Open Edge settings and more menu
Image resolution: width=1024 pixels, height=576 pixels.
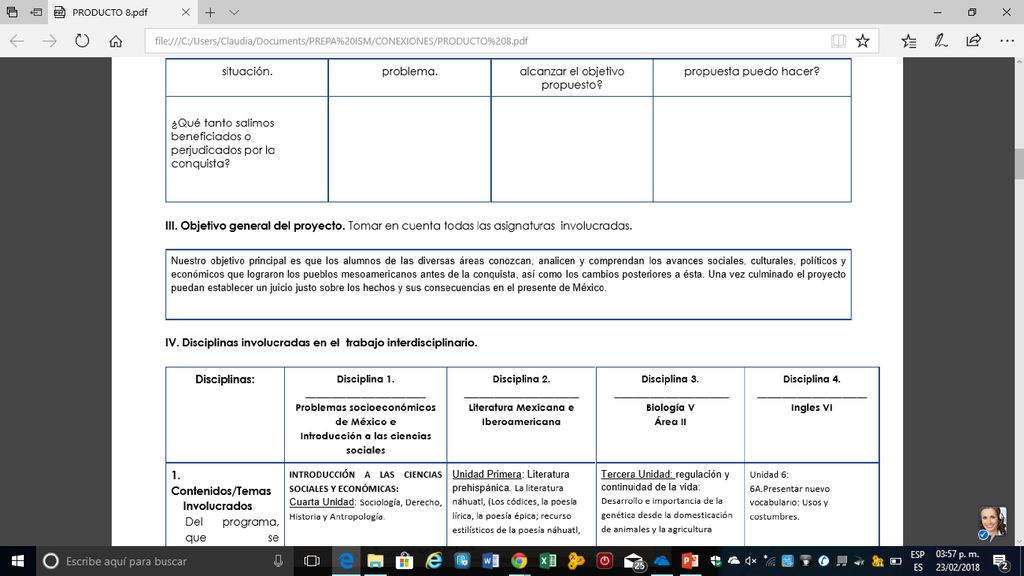[1007, 40]
